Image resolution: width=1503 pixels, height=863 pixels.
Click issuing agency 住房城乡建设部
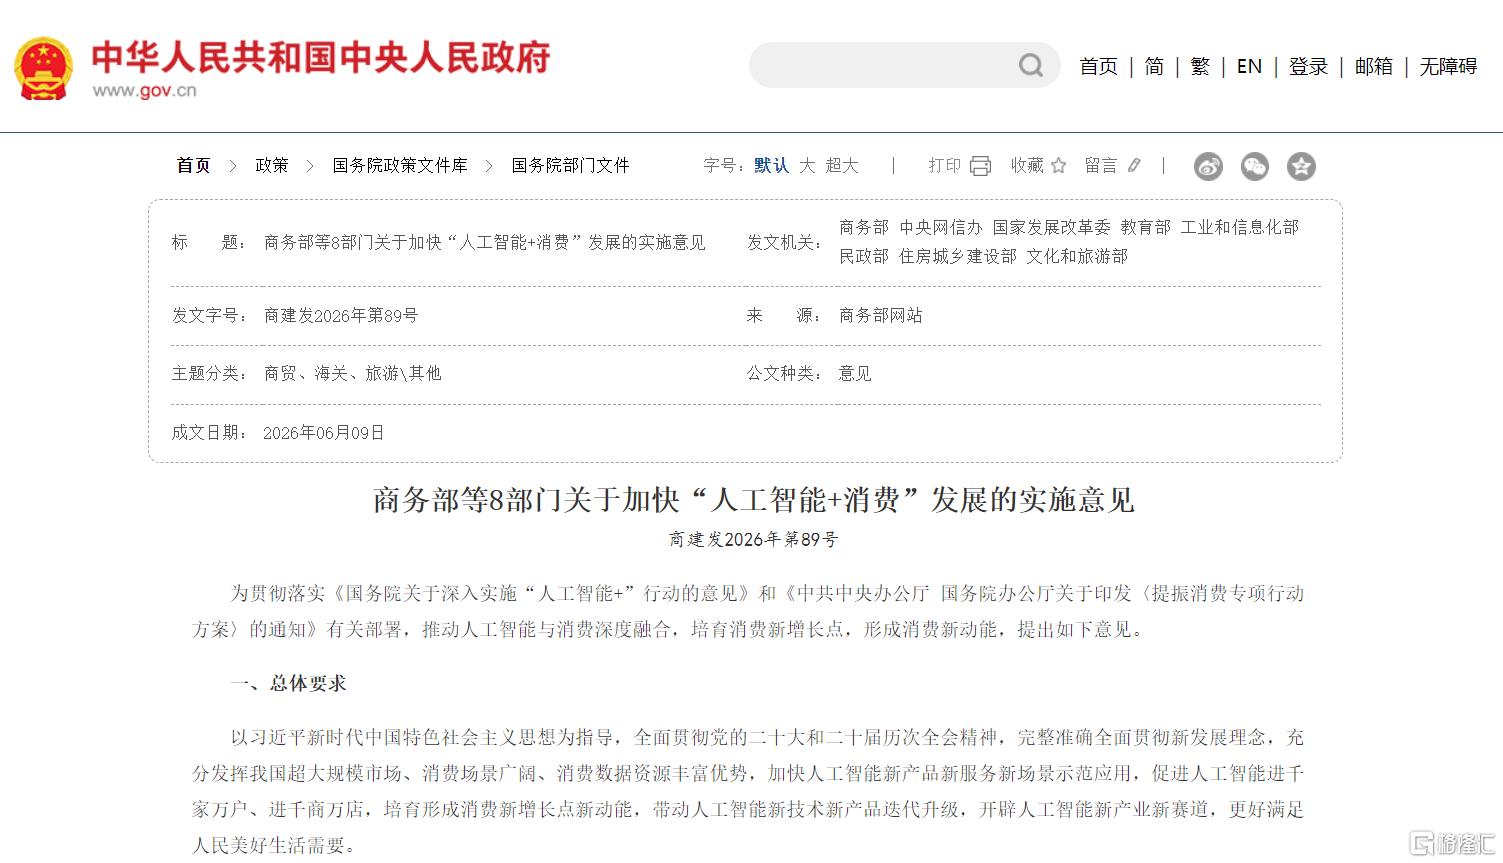(x=957, y=257)
